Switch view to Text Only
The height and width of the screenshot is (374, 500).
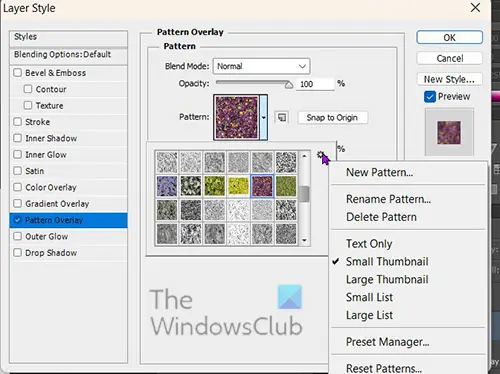369,244
